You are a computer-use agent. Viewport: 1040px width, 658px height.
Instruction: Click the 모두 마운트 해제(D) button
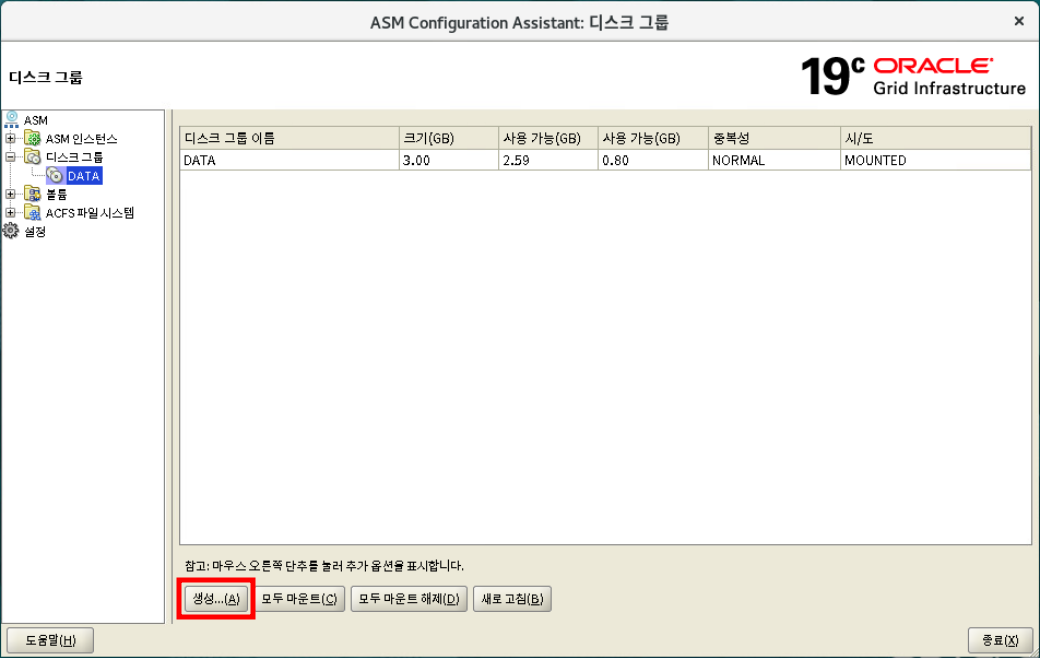coord(409,599)
